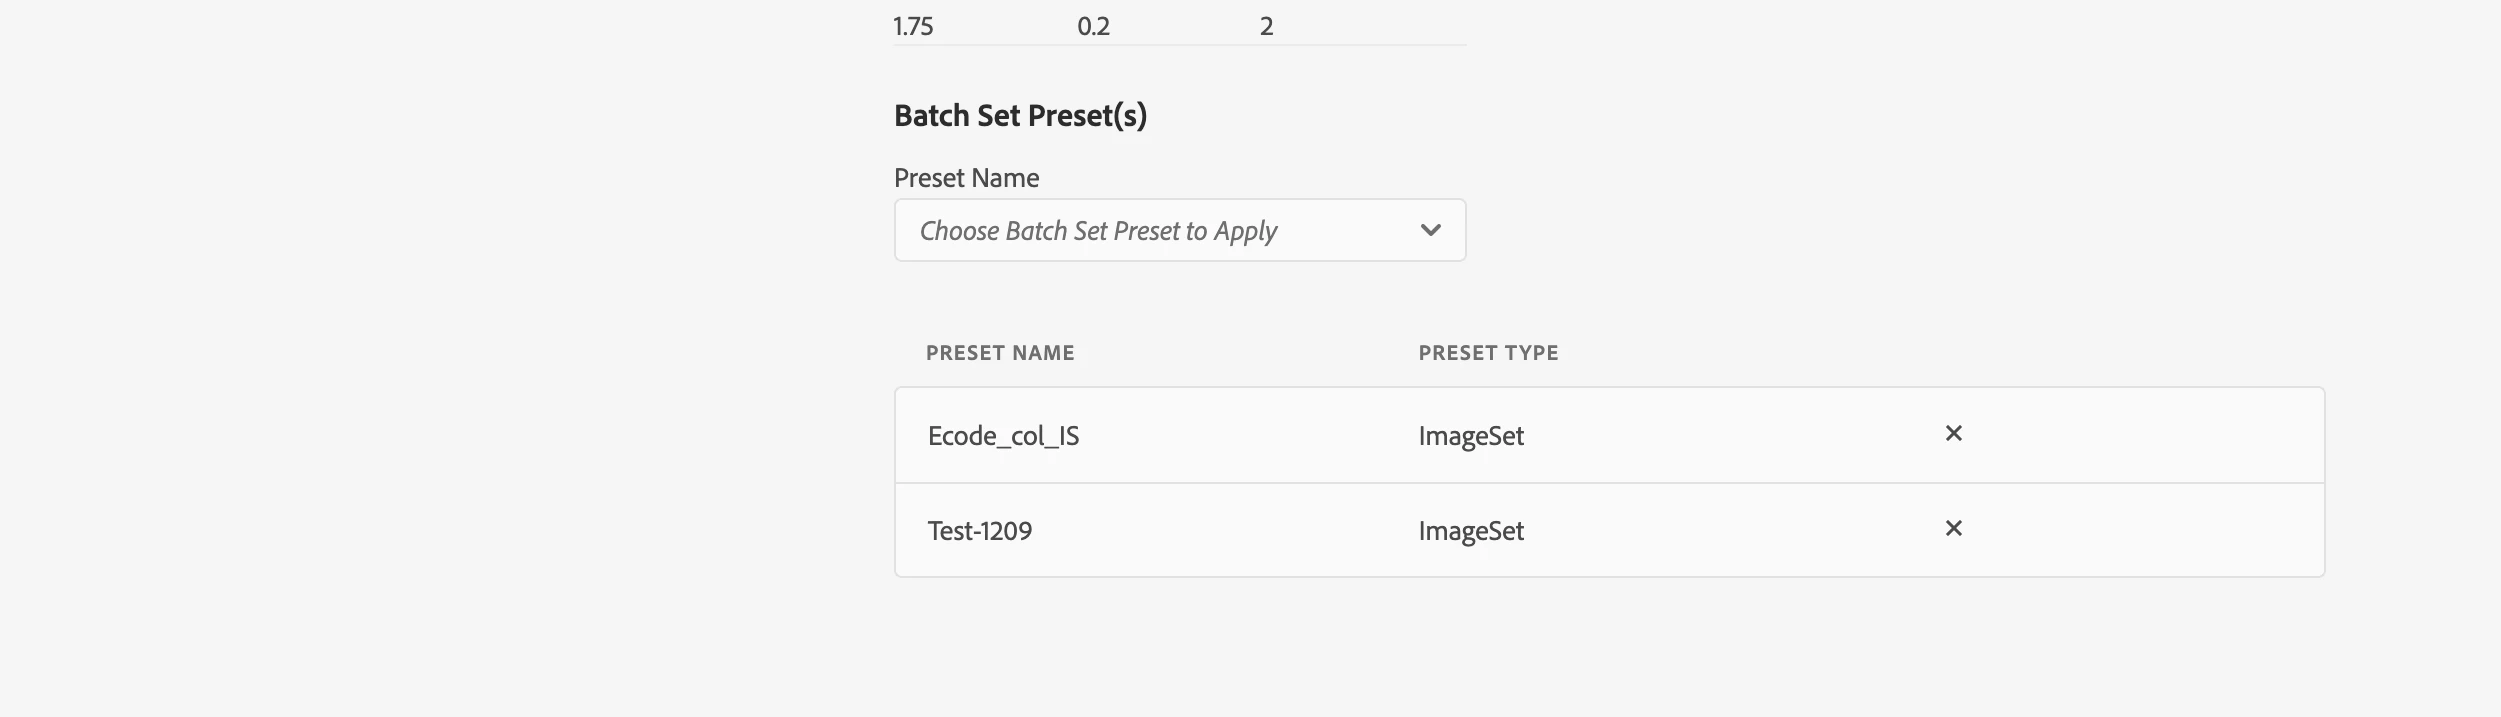
Task: Click the 0.2 value
Action: (1093, 27)
